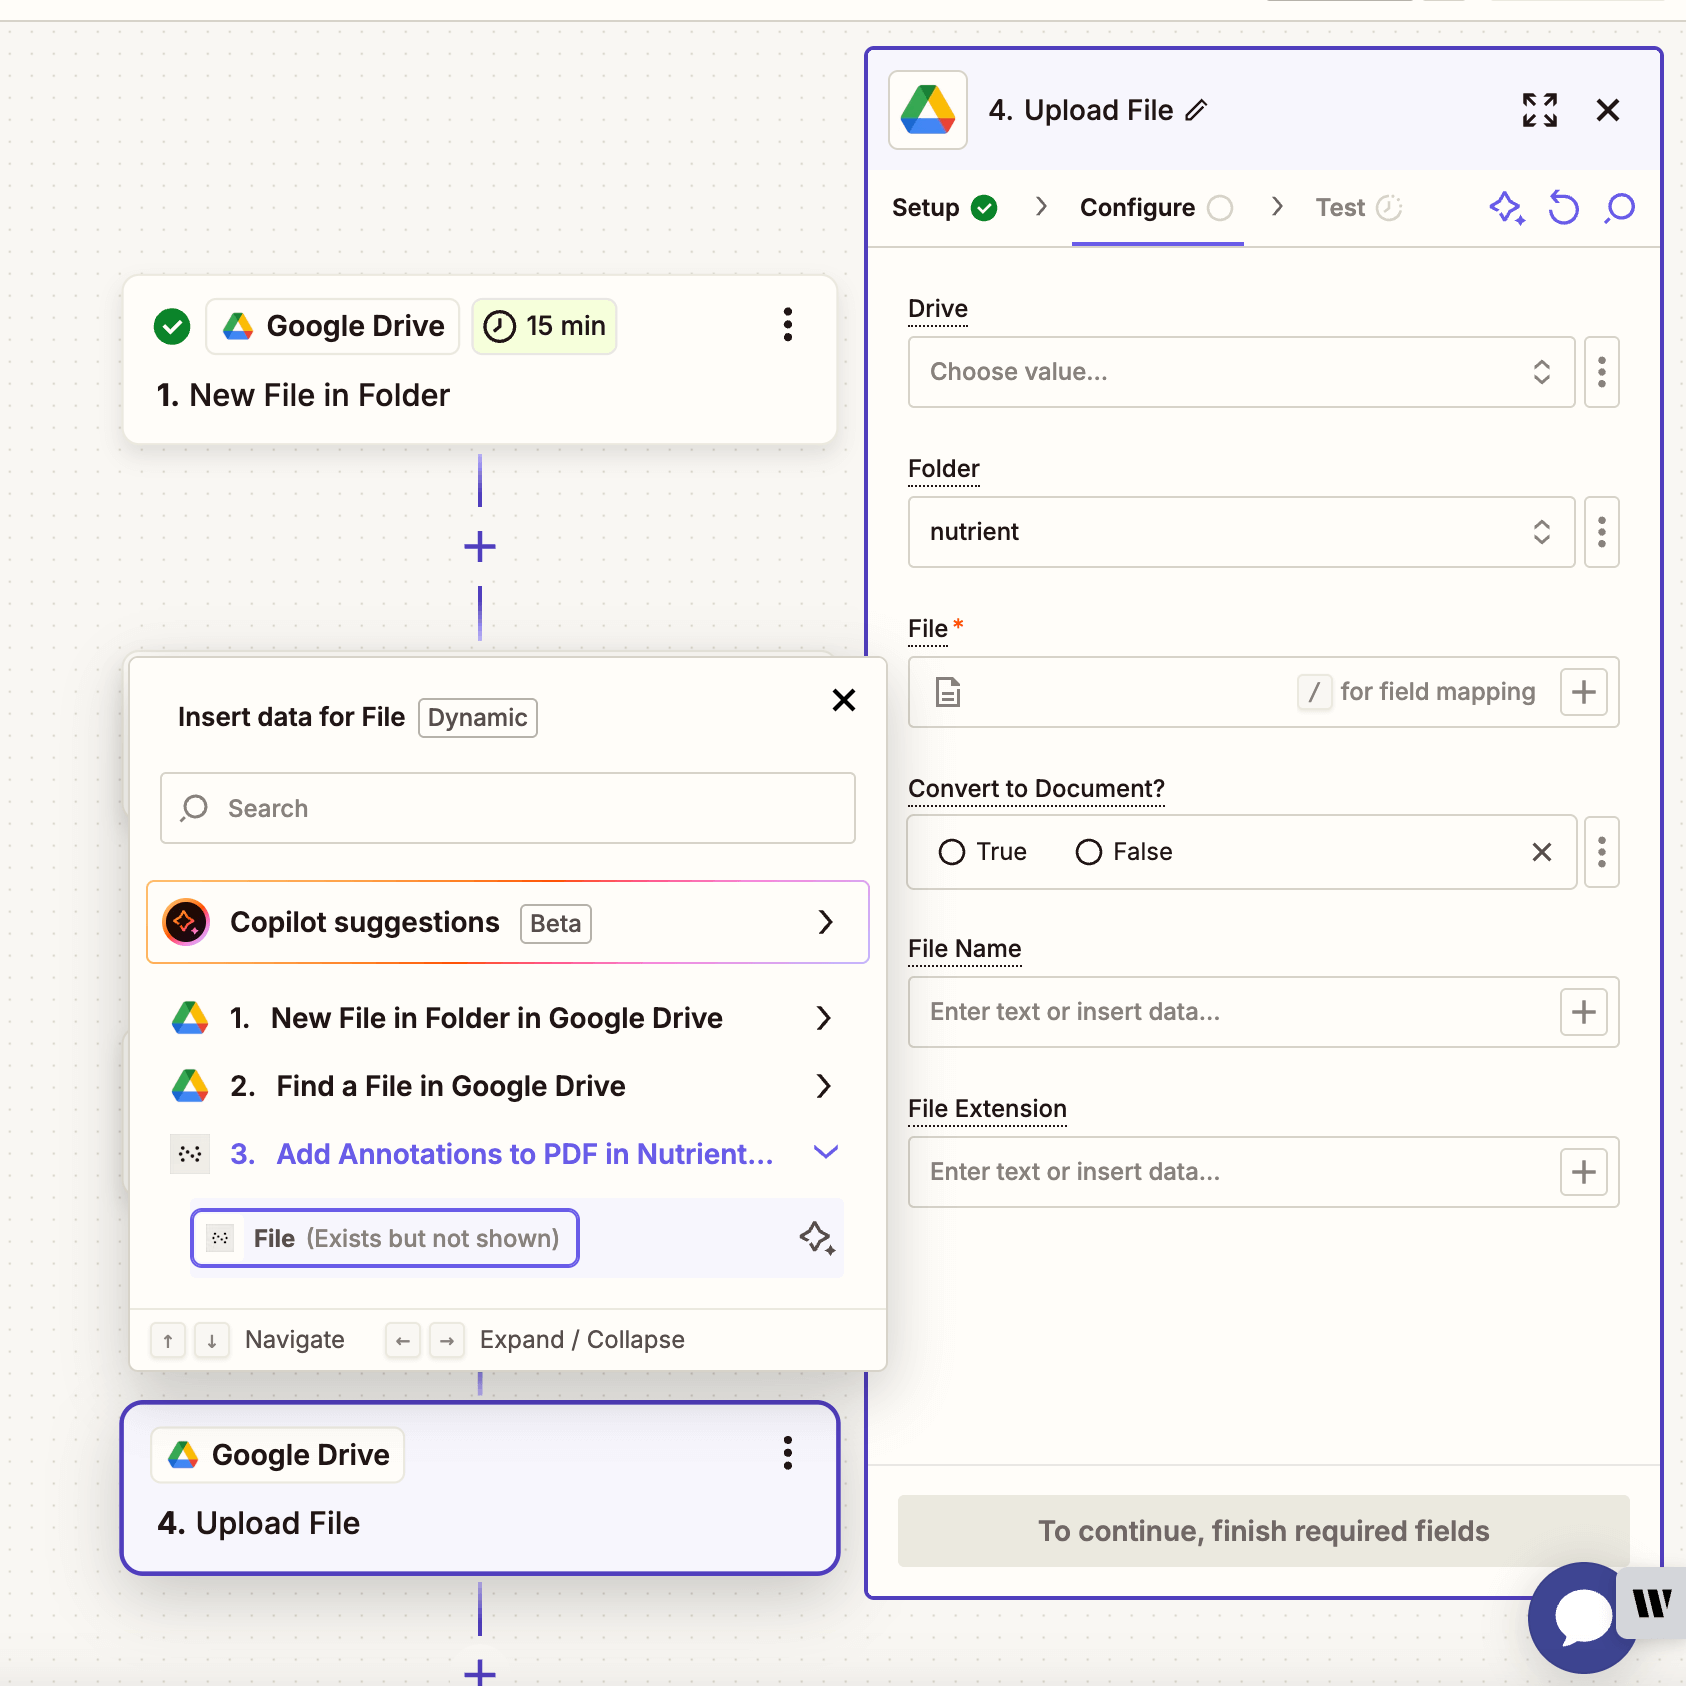Toggle the Dynamic pill in Insert data for File
This screenshot has width=1686, height=1686.
click(477, 717)
